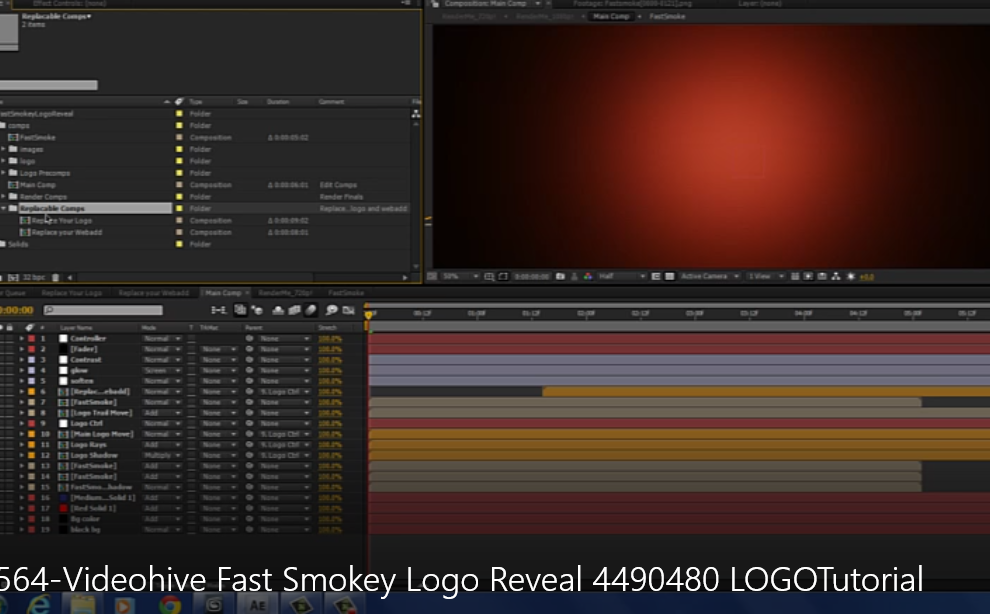The image size is (990, 614).
Task: Toggle preserve transparency for soften layer
Action: [191, 381]
